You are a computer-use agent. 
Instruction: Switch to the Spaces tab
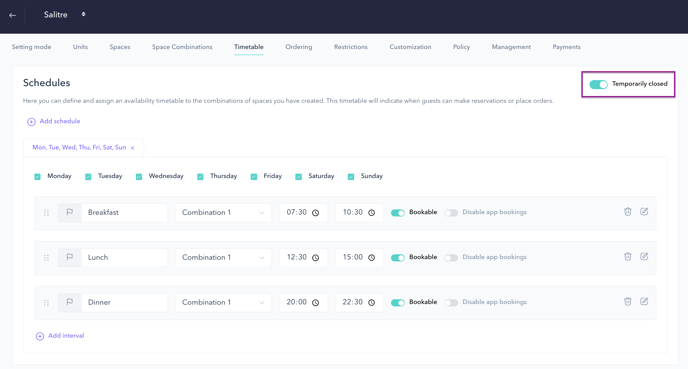[x=120, y=47]
